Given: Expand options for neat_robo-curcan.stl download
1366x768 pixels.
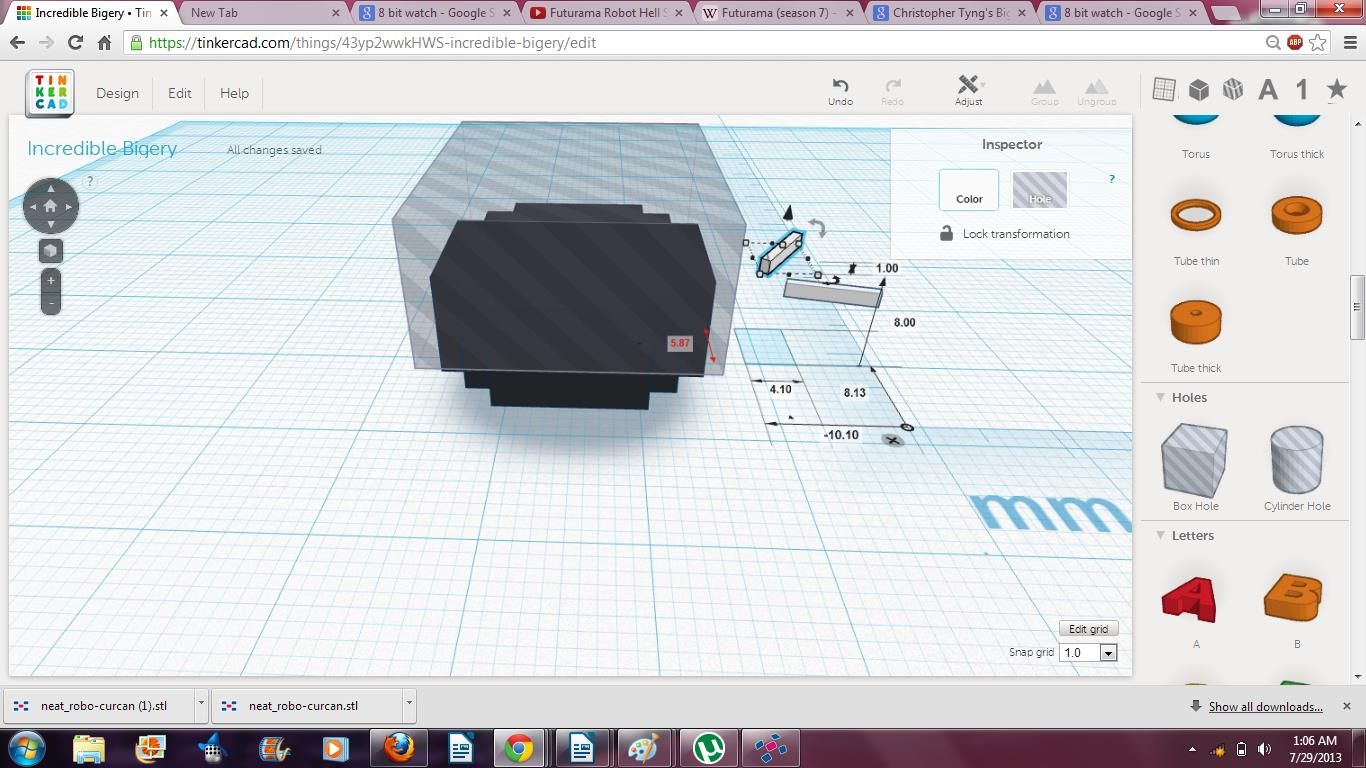Looking at the screenshot, I should pos(407,705).
